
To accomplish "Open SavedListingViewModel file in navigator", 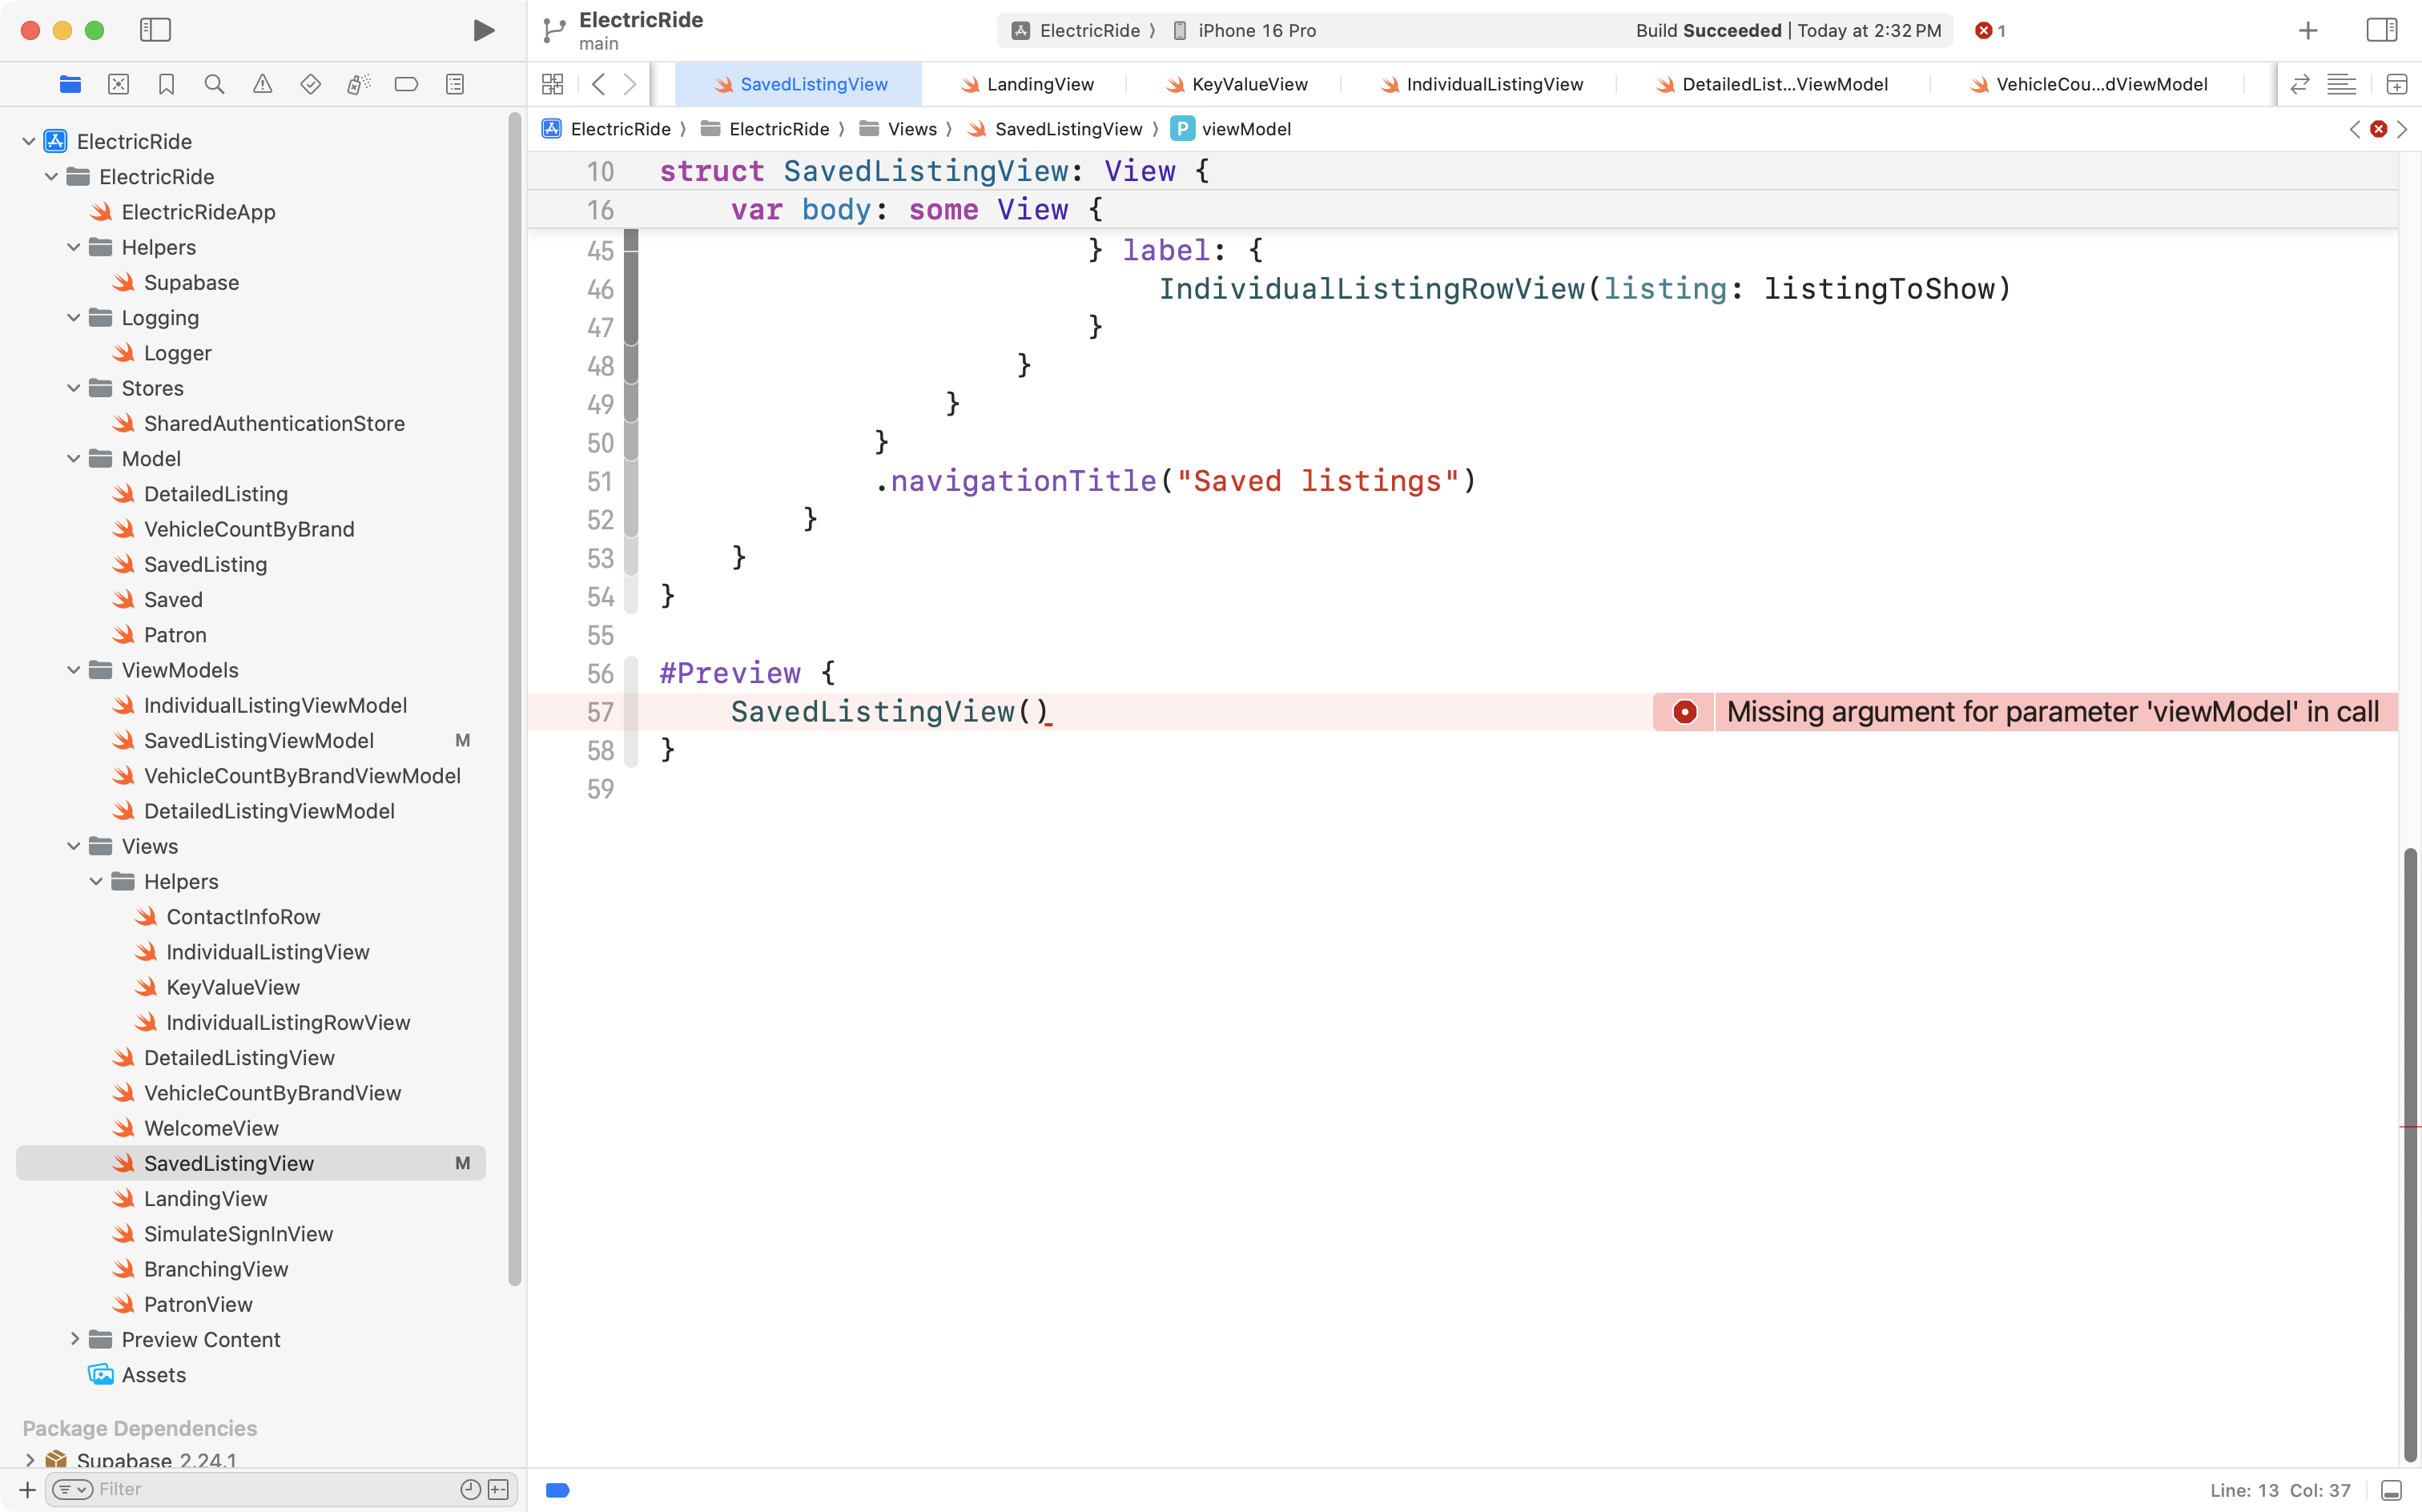I will pyautogui.click(x=258, y=740).
